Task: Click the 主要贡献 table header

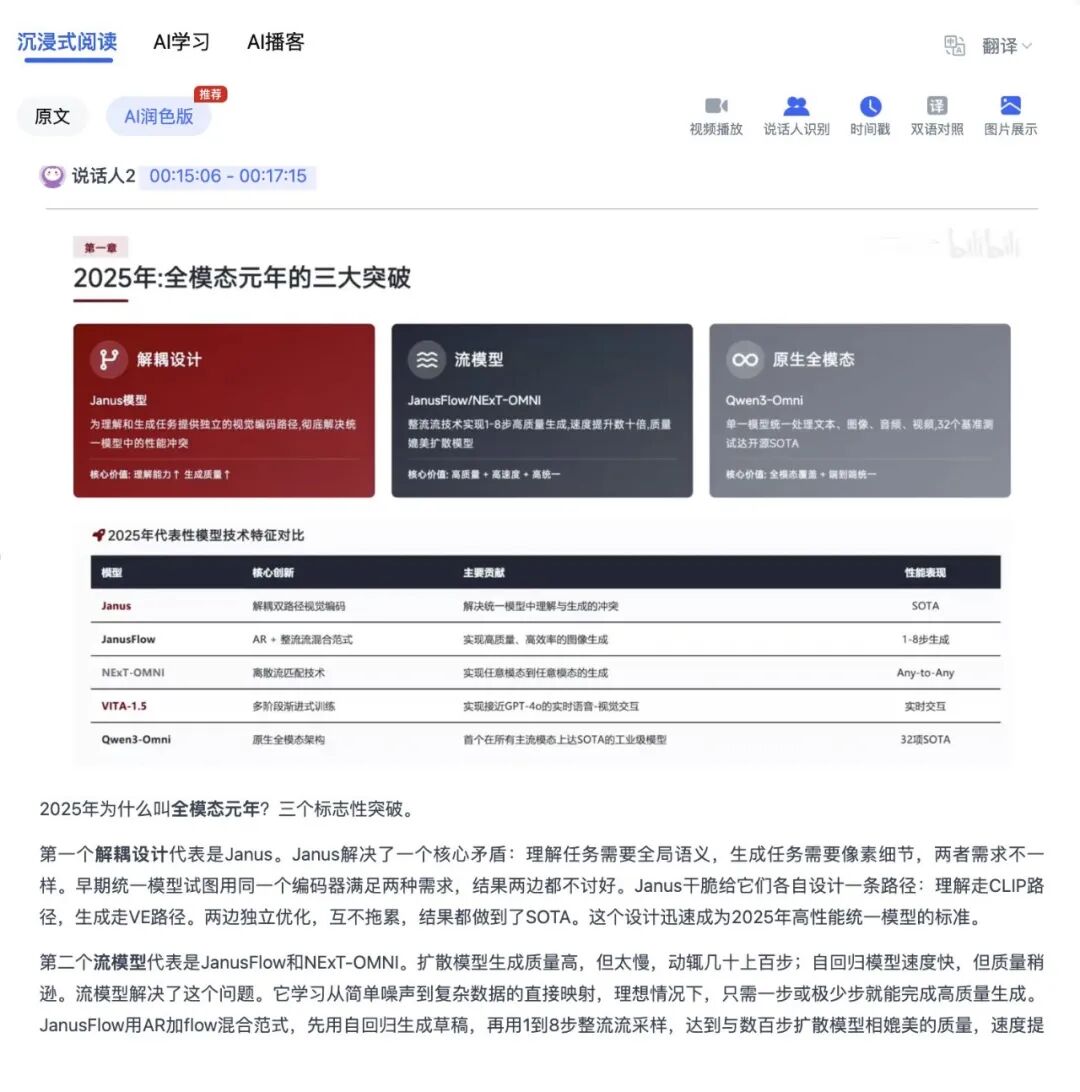Action: (x=484, y=572)
